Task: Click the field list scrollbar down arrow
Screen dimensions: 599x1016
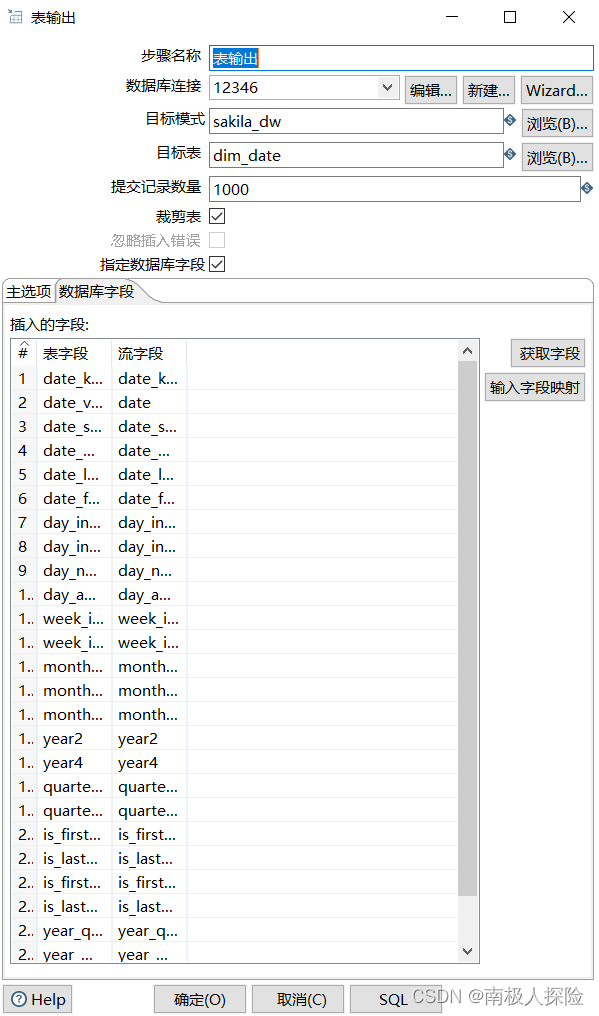Action: pyautogui.click(x=467, y=951)
